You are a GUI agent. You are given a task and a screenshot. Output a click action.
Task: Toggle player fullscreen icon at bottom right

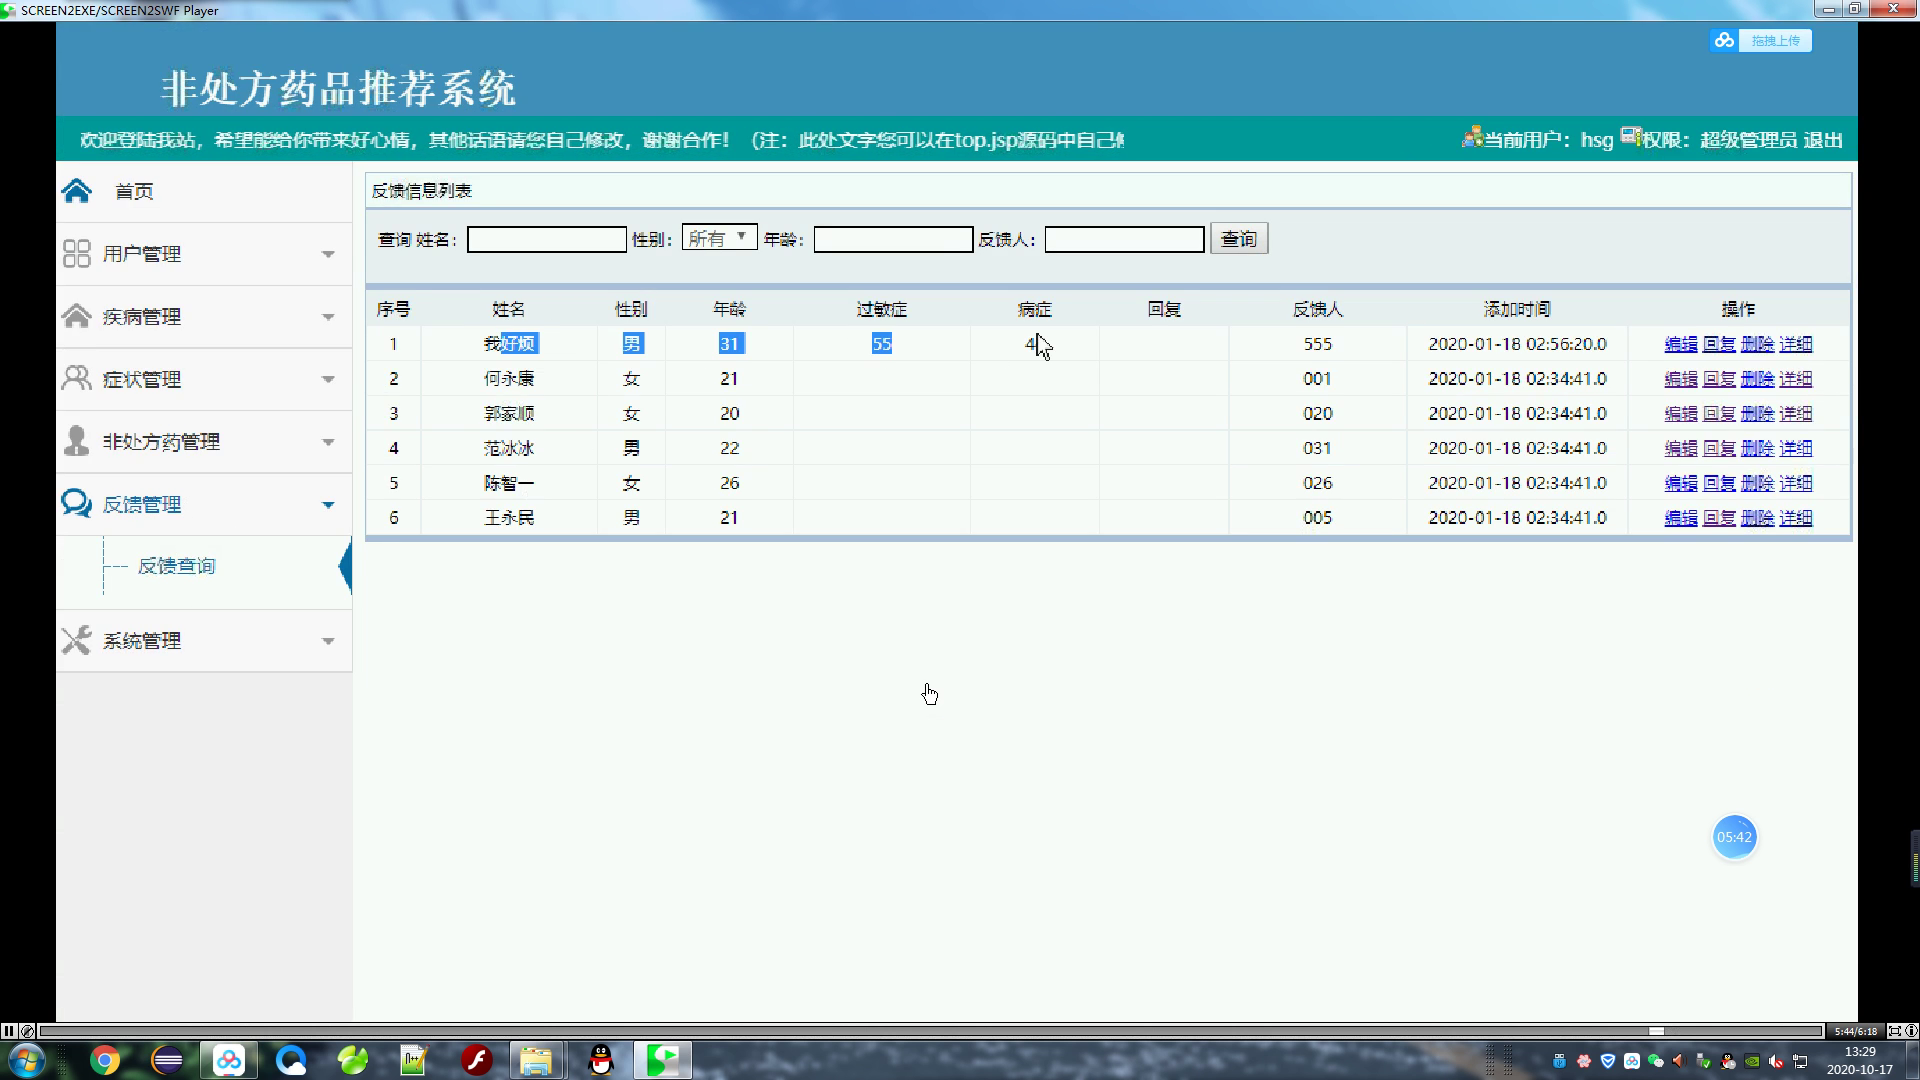pos(1894,1031)
